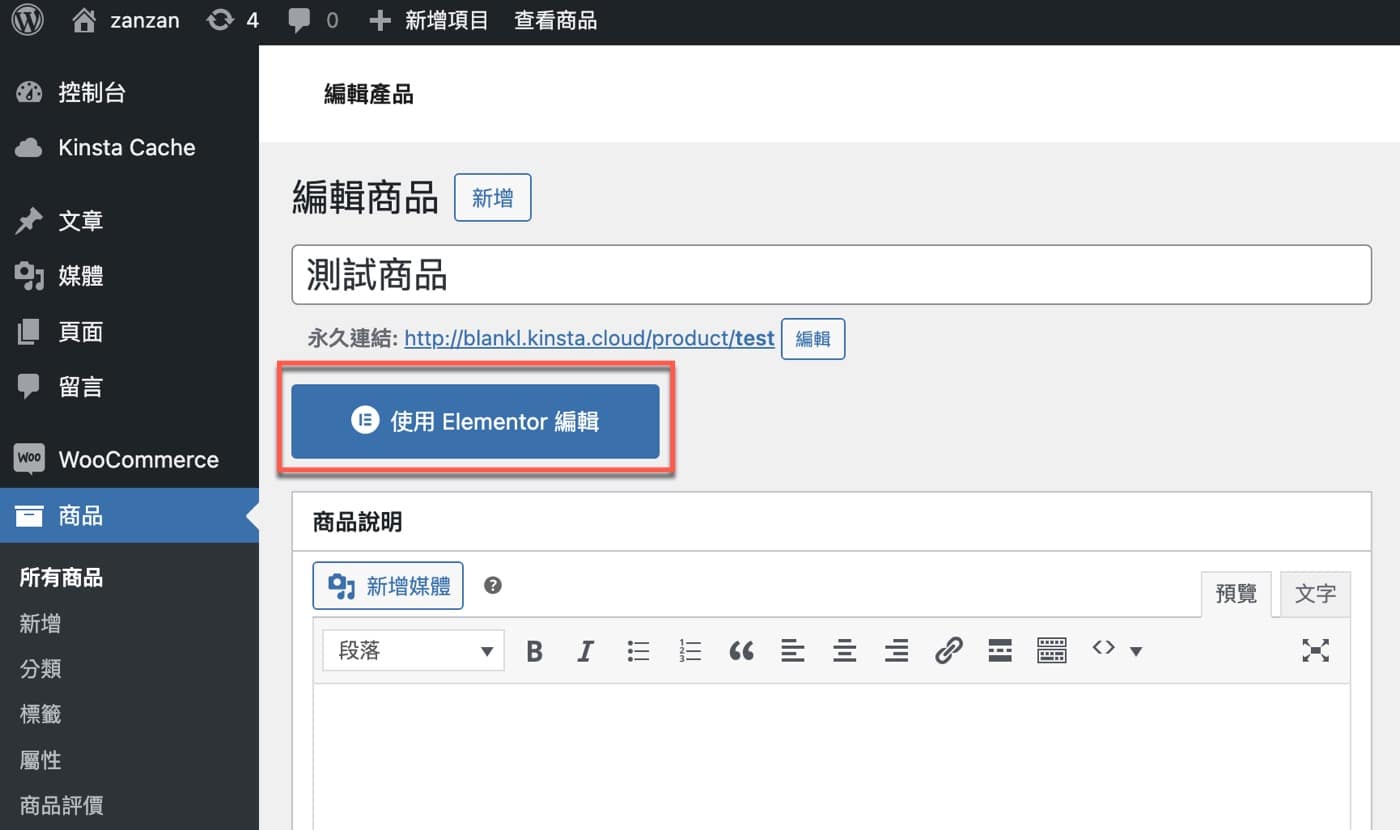Image resolution: width=1400 pixels, height=830 pixels.
Task: Click the product title field 測試商品
Action: tap(831, 274)
